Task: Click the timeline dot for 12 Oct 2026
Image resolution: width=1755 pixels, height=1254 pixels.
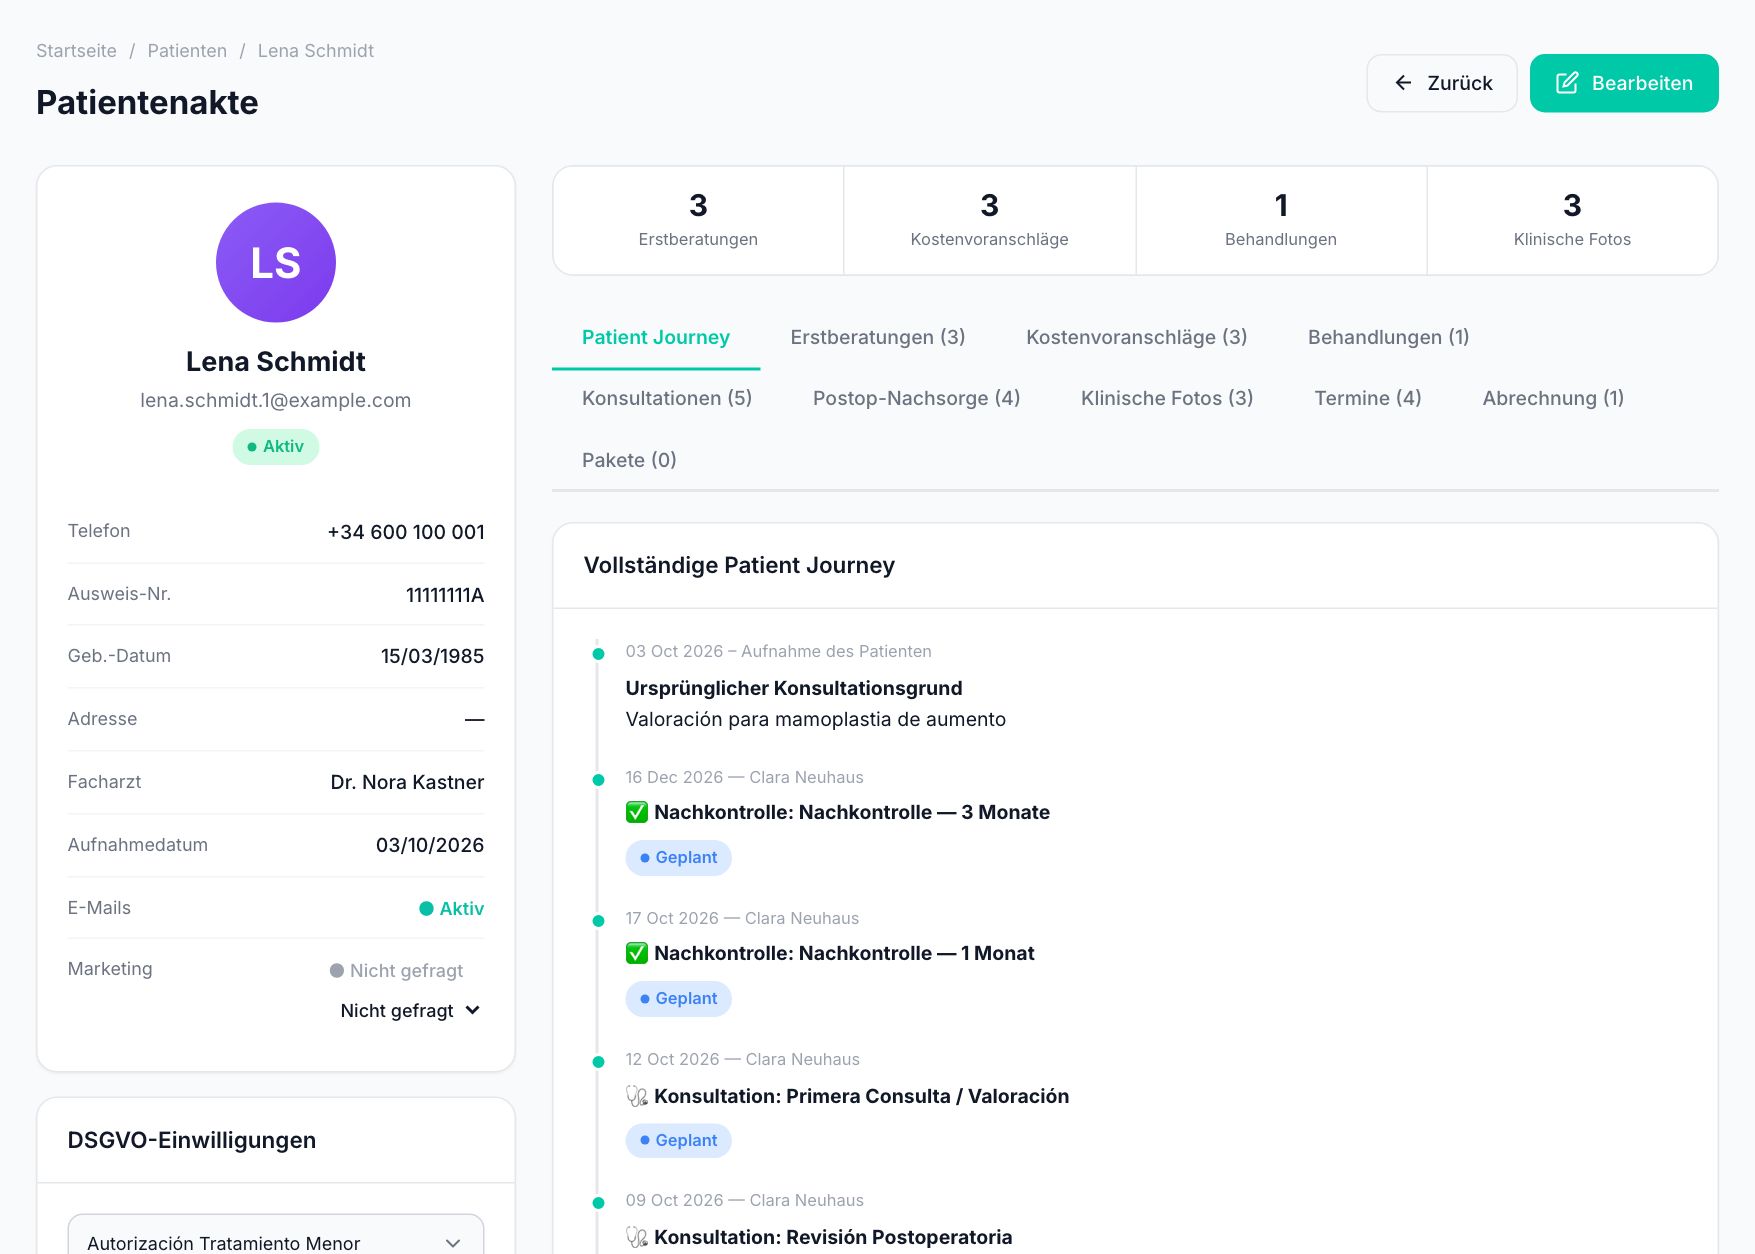Action: tap(598, 1062)
